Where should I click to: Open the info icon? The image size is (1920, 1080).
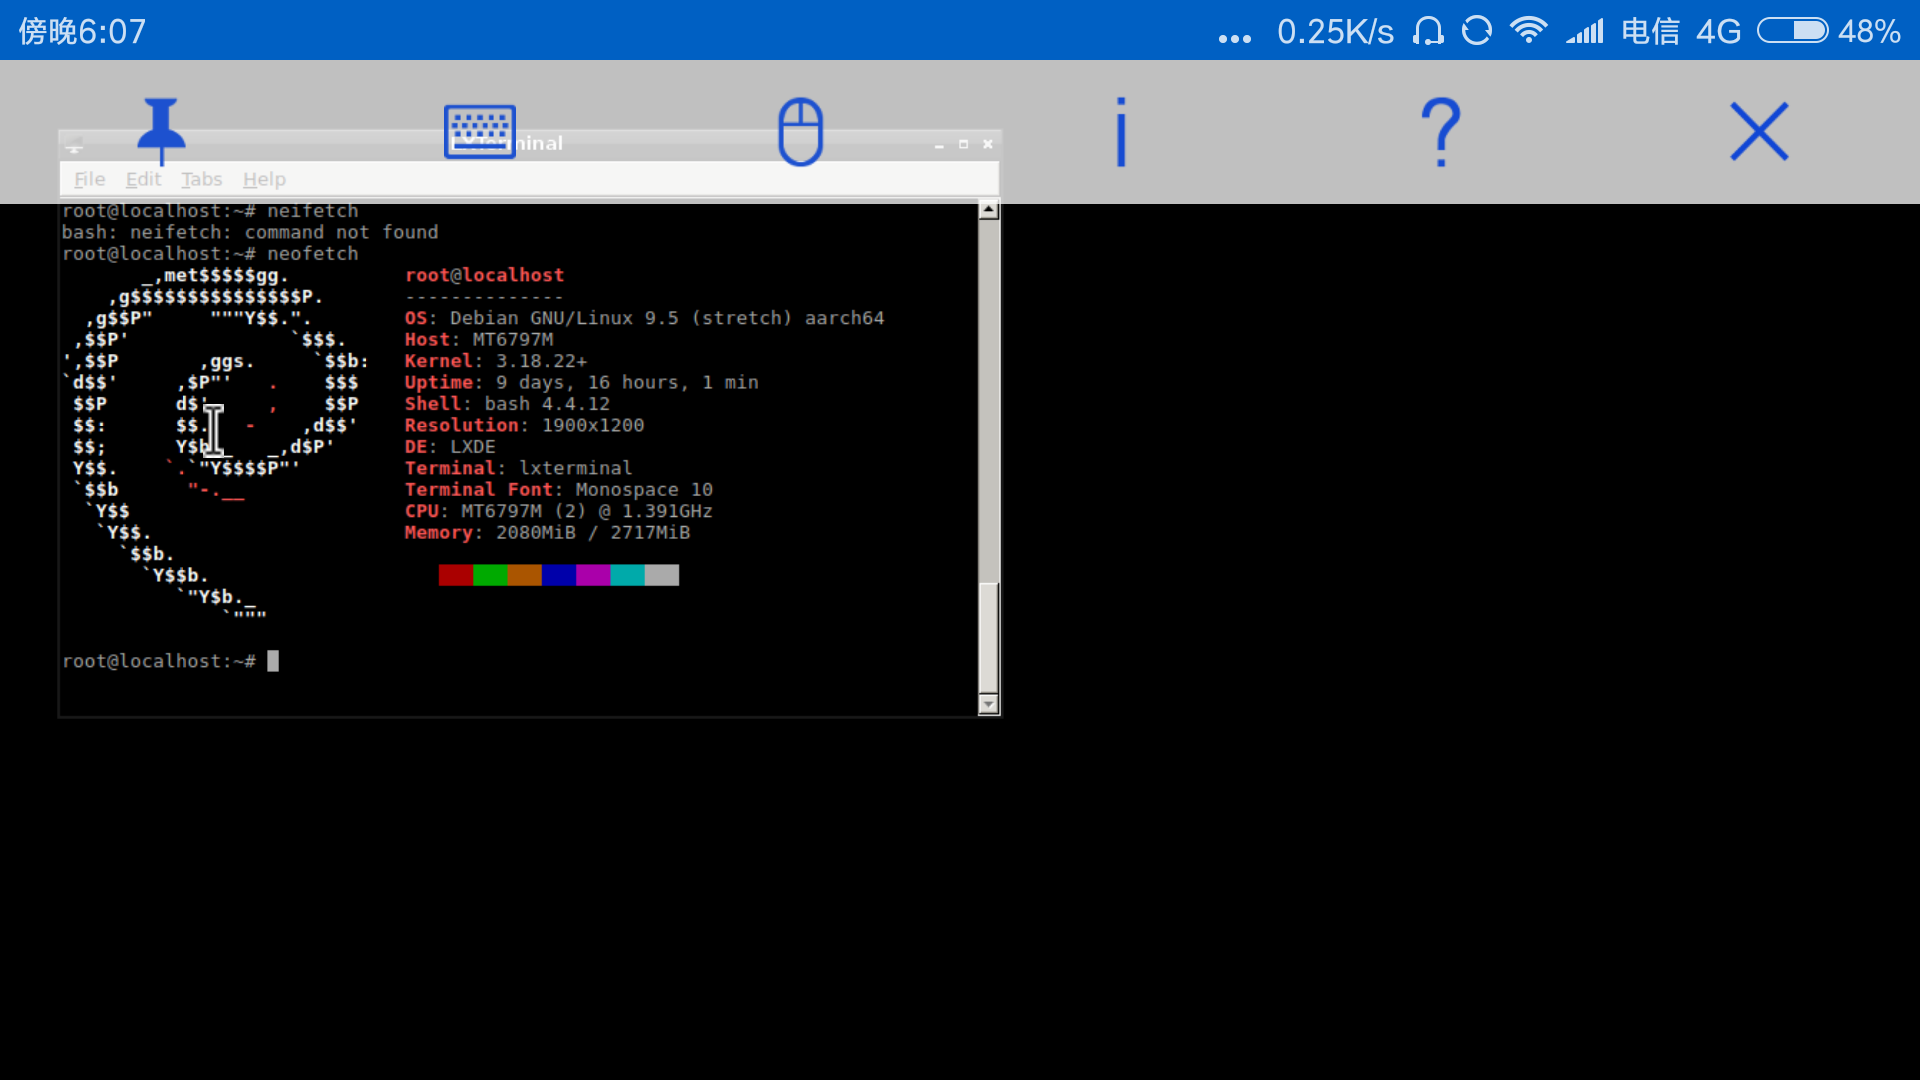[1121, 131]
